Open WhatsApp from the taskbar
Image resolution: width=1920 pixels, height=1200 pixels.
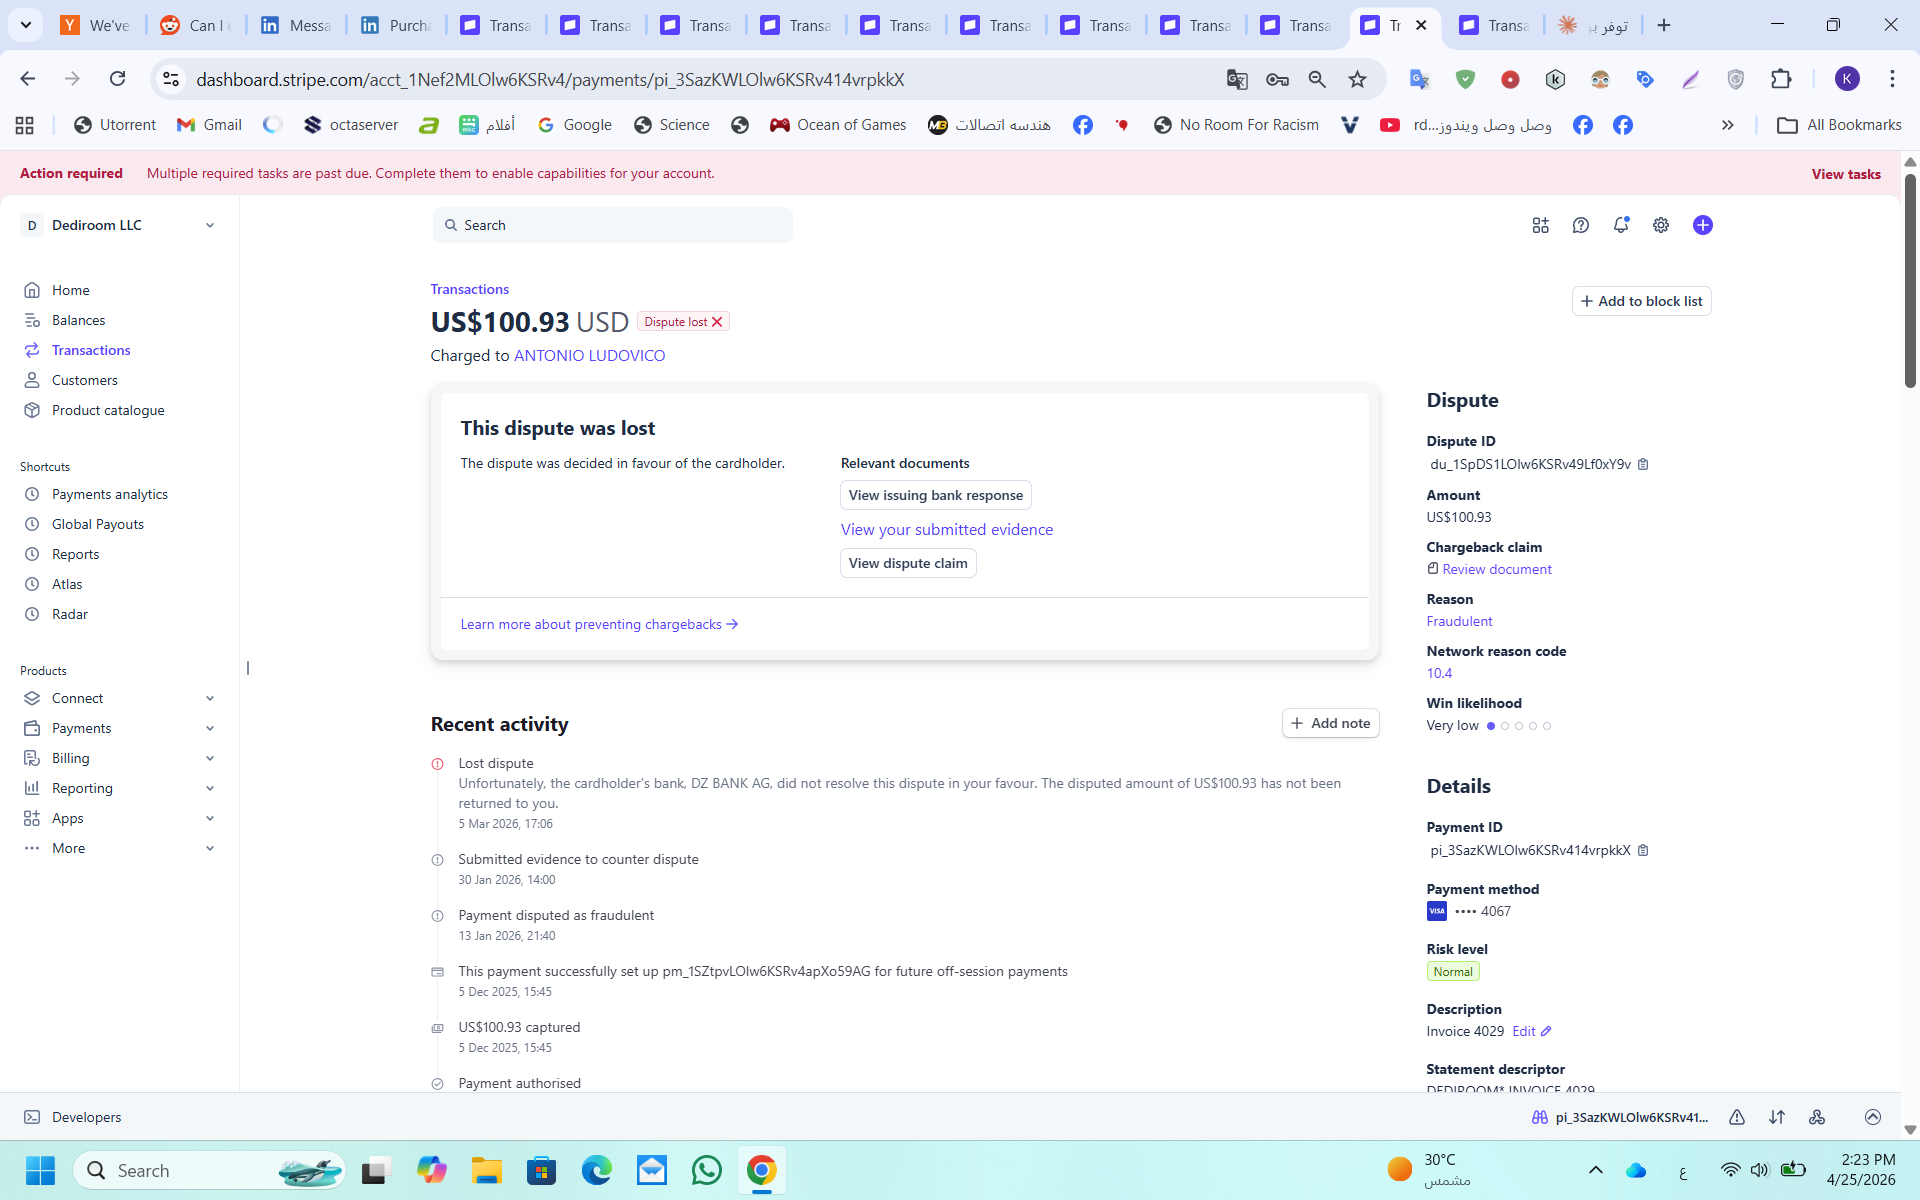(707, 1170)
